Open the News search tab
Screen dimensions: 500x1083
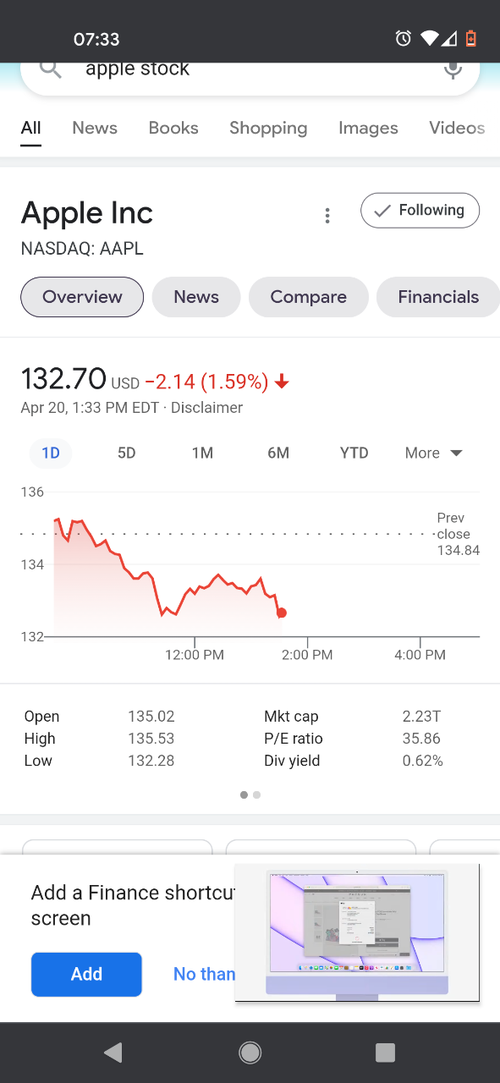click(x=95, y=128)
